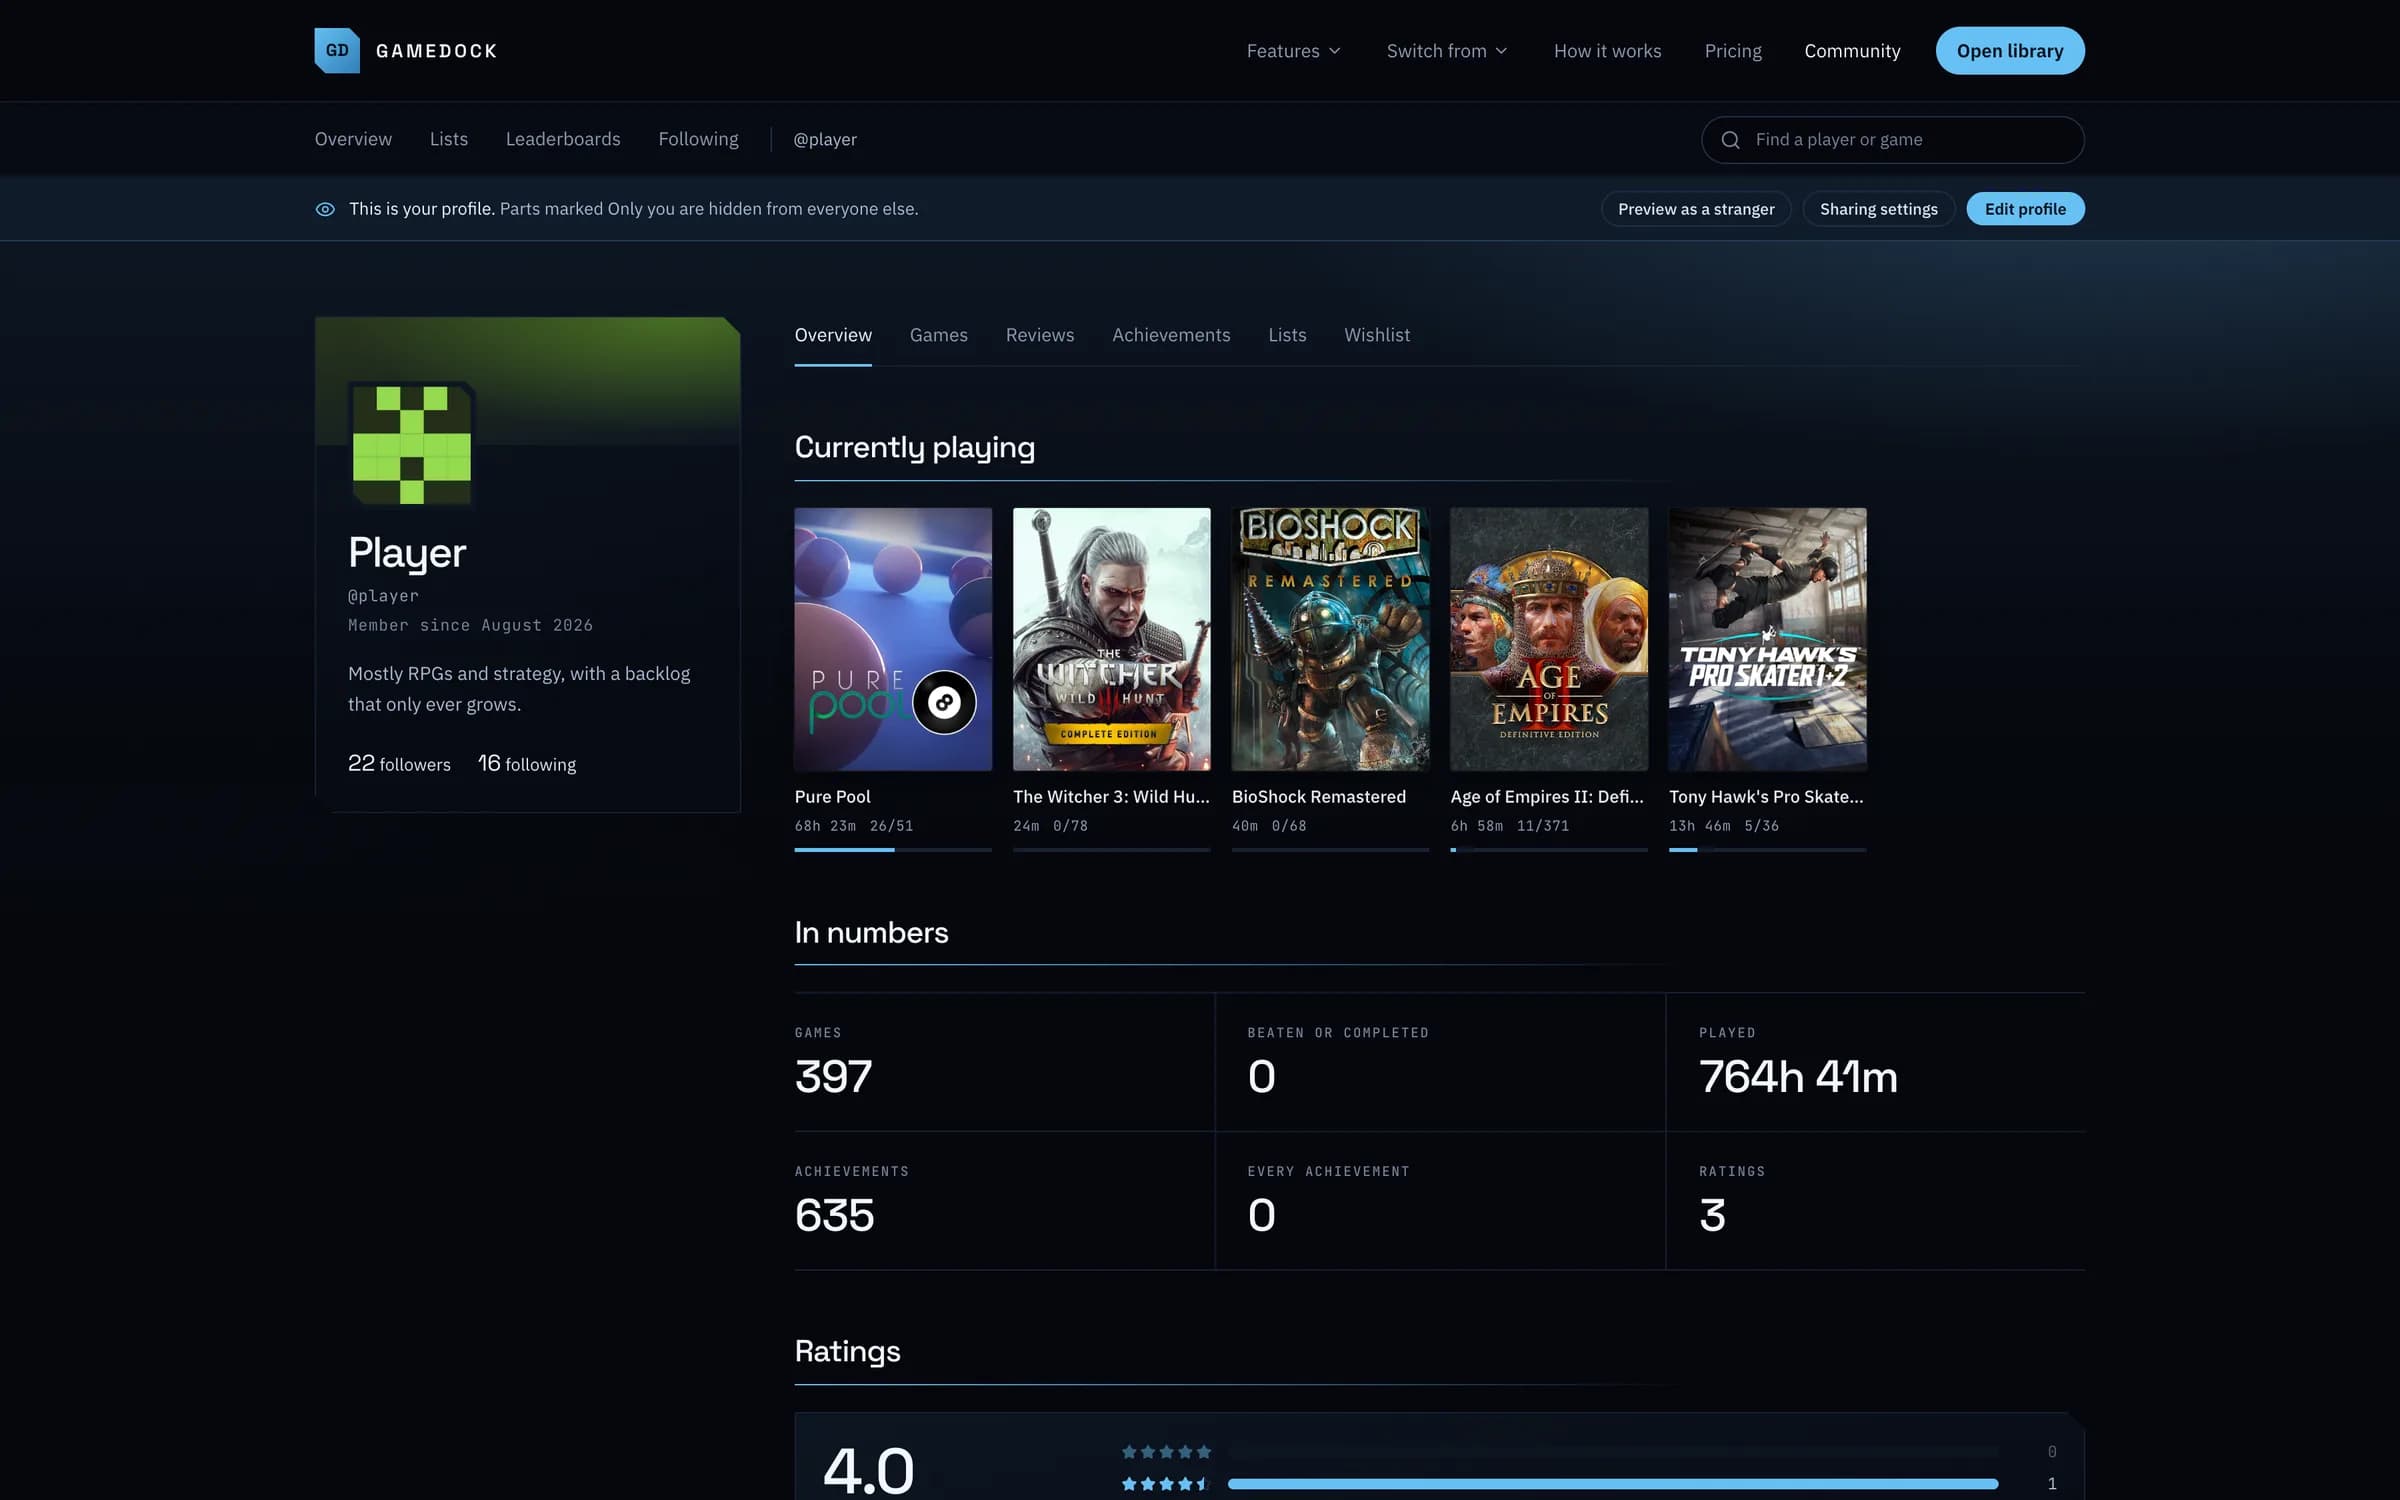Click the green pixel avatar

click(412, 444)
